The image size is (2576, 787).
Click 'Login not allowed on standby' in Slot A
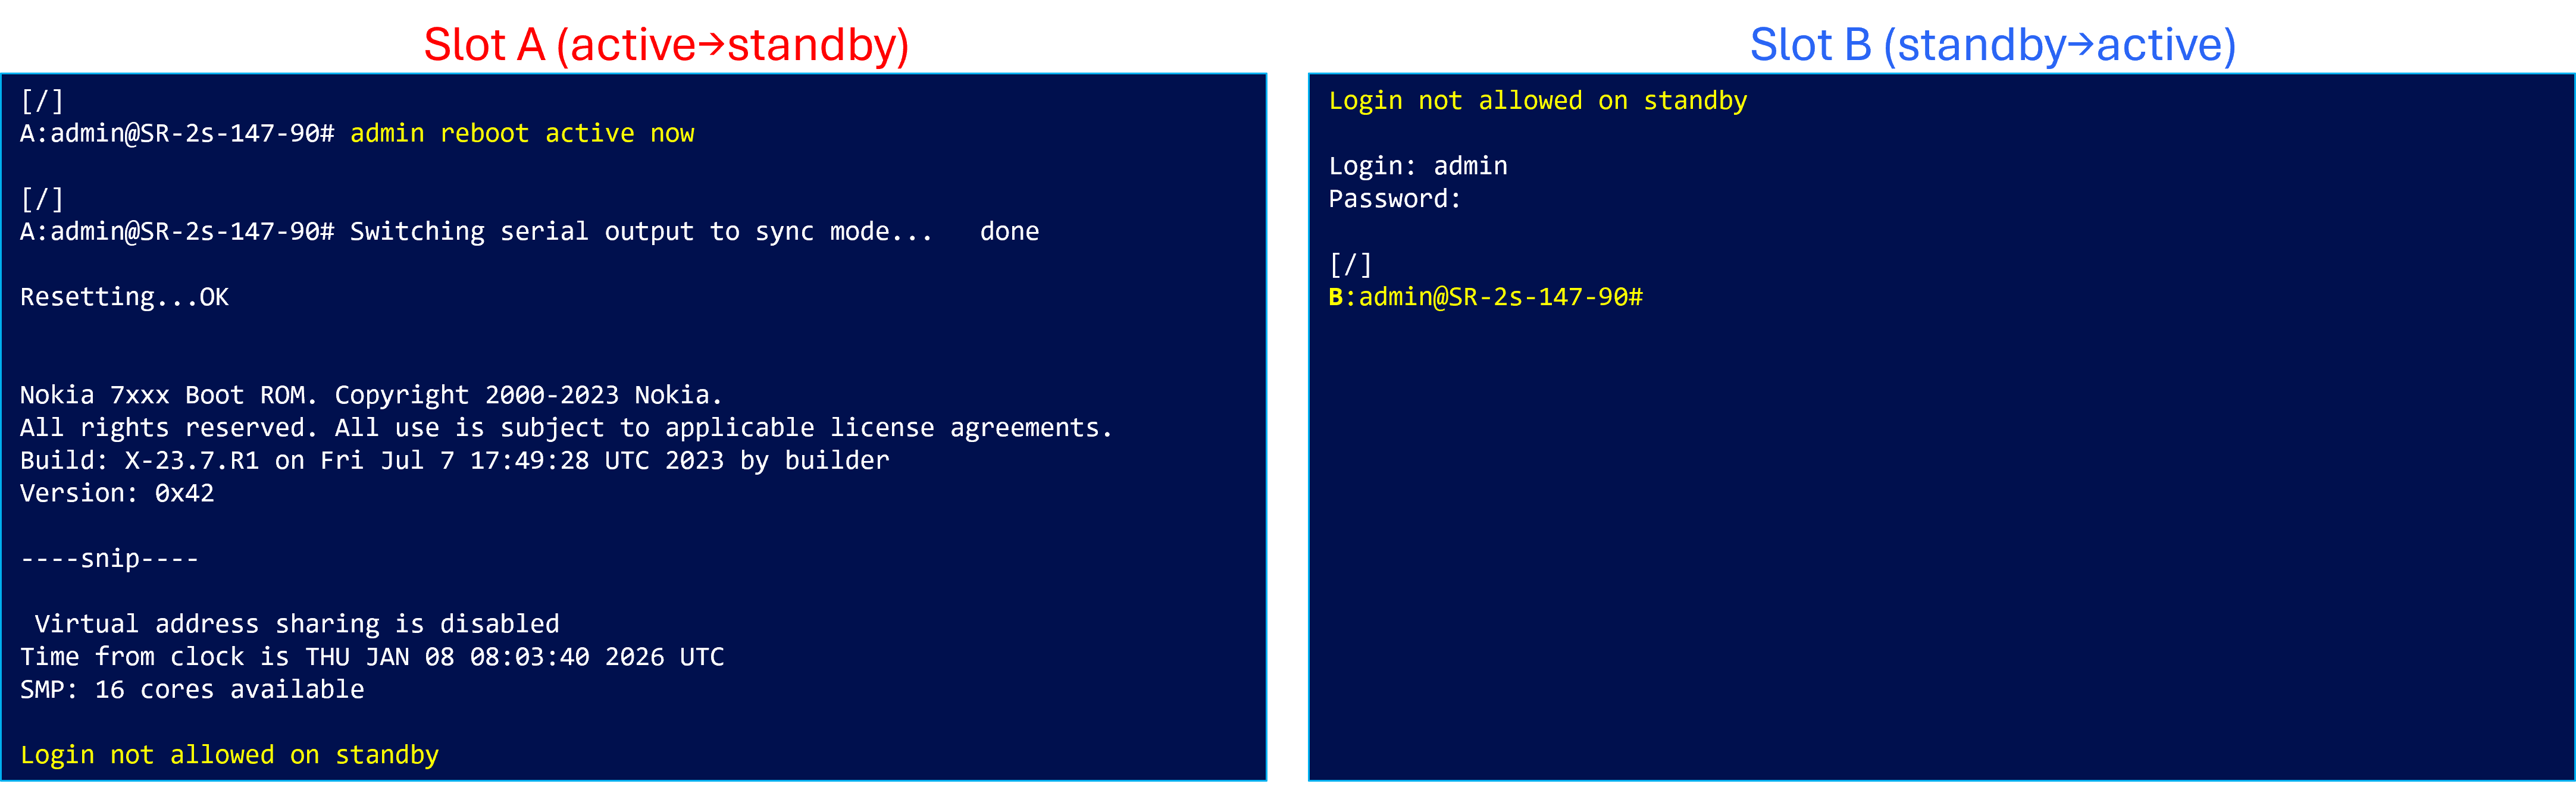click(229, 755)
